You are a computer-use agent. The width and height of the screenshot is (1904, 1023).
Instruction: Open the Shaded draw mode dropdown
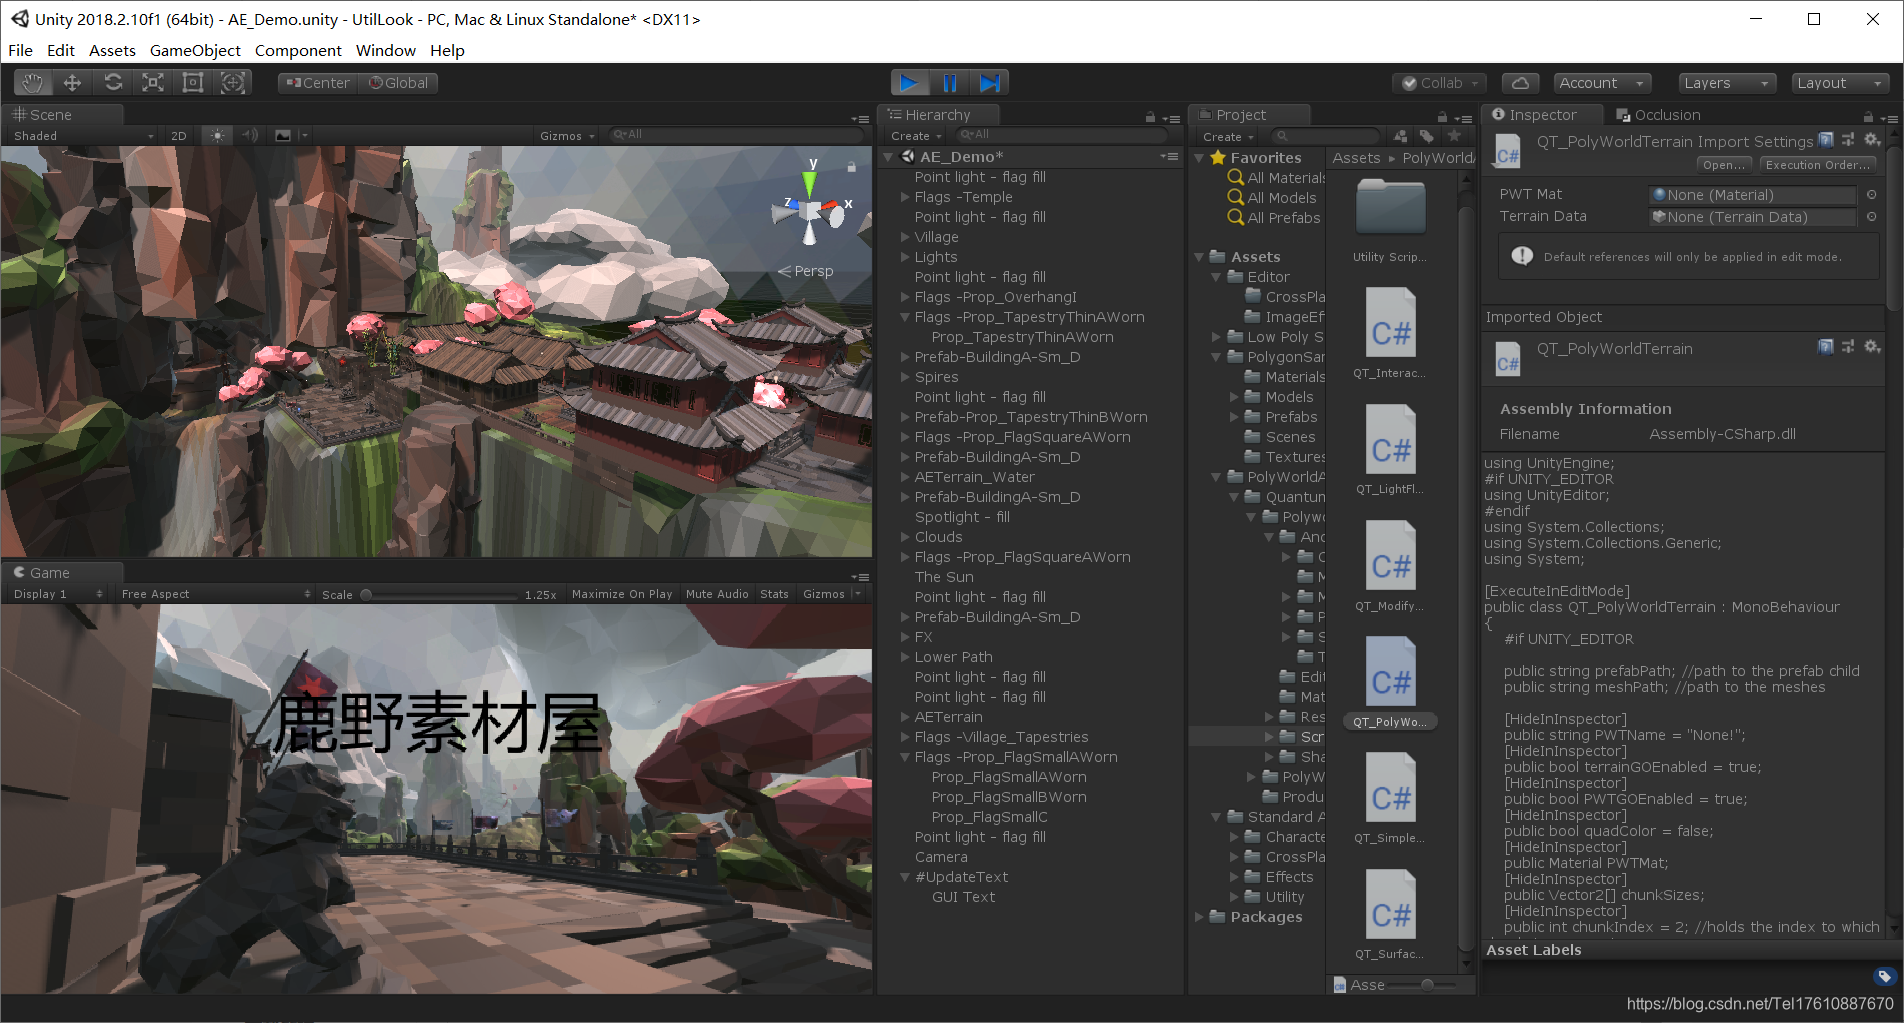[x=83, y=136]
